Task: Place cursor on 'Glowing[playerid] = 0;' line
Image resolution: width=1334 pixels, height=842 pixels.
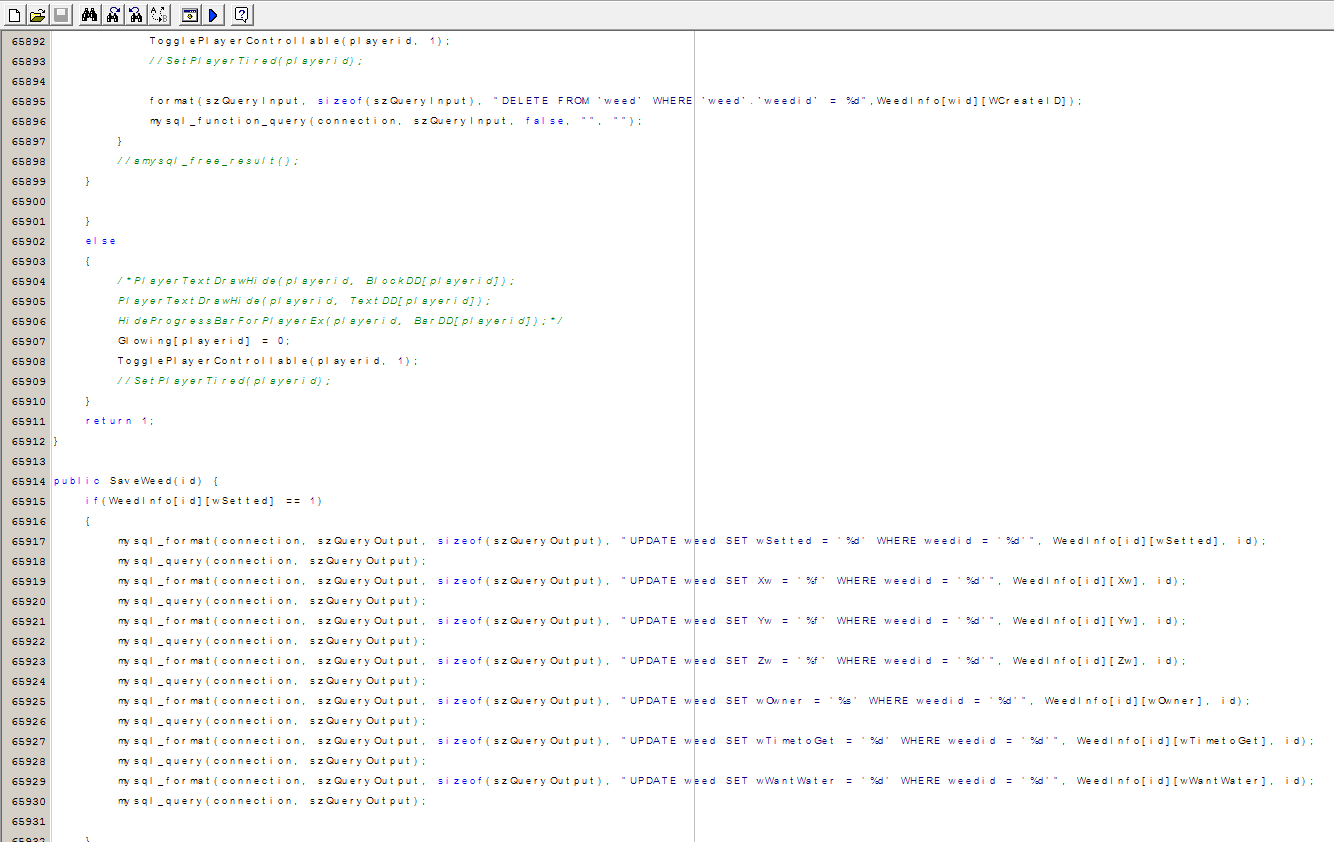Action: click(203, 341)
